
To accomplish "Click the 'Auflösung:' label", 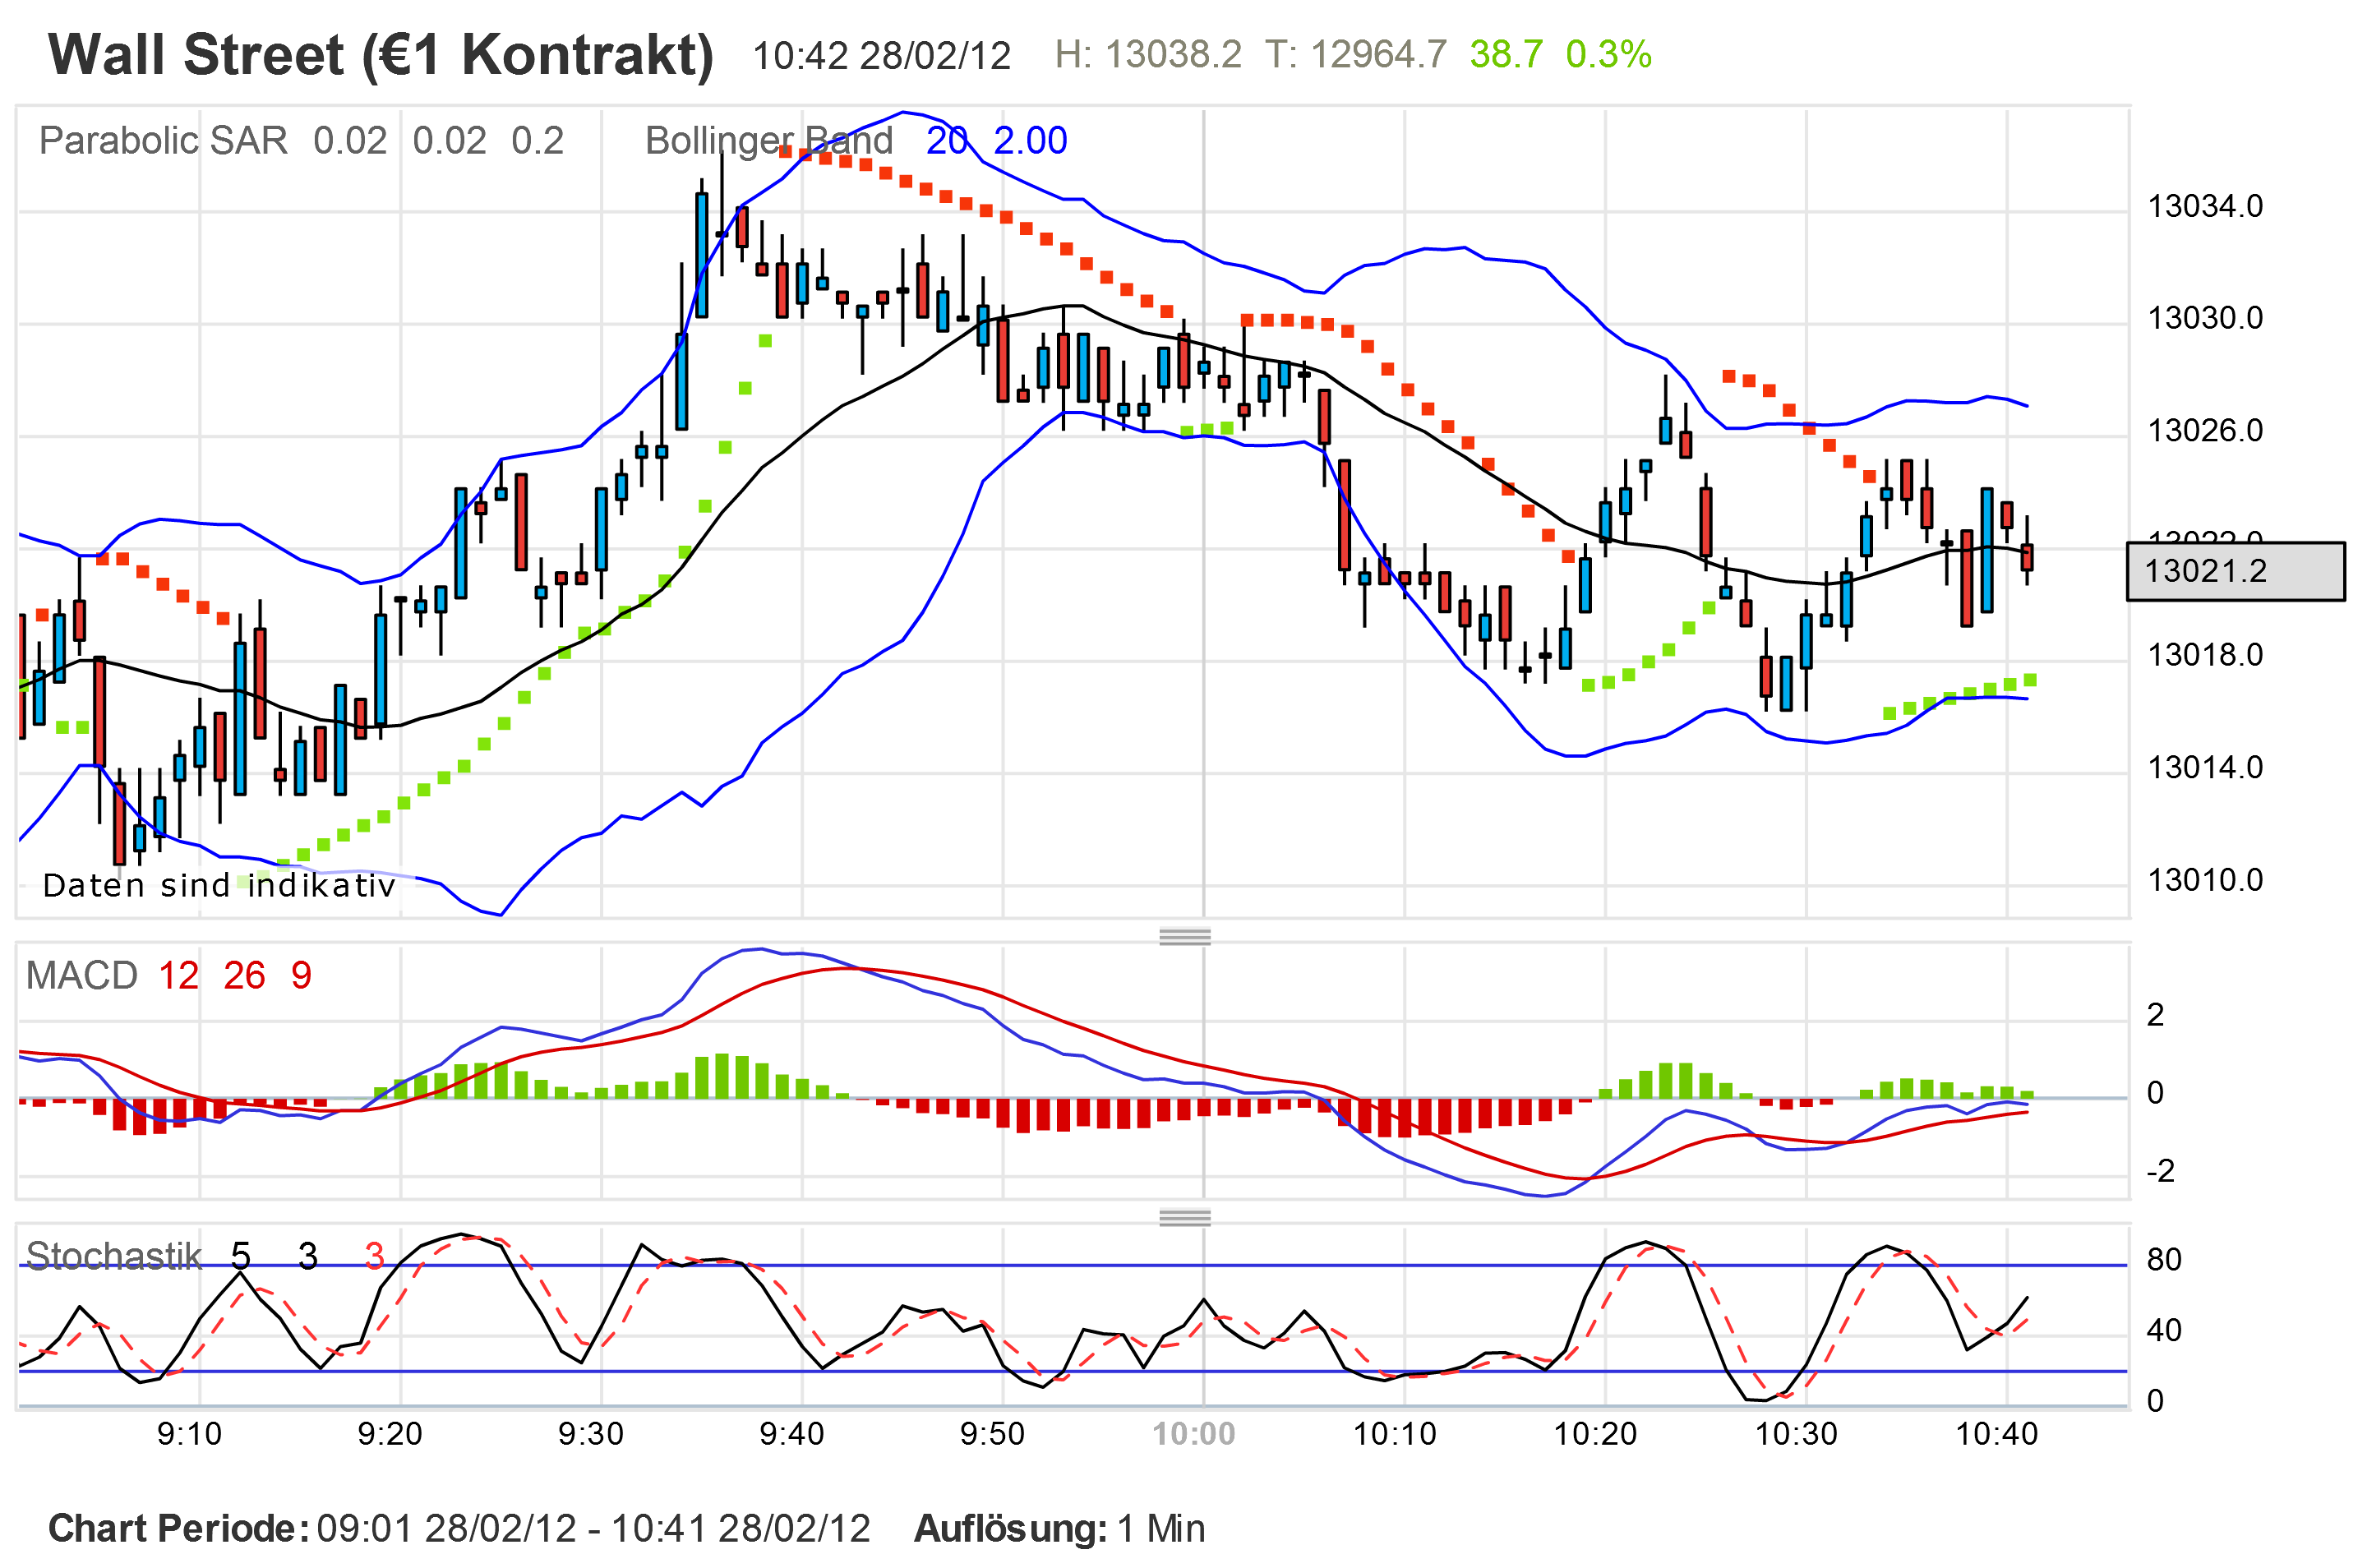I will 1010,1529.
